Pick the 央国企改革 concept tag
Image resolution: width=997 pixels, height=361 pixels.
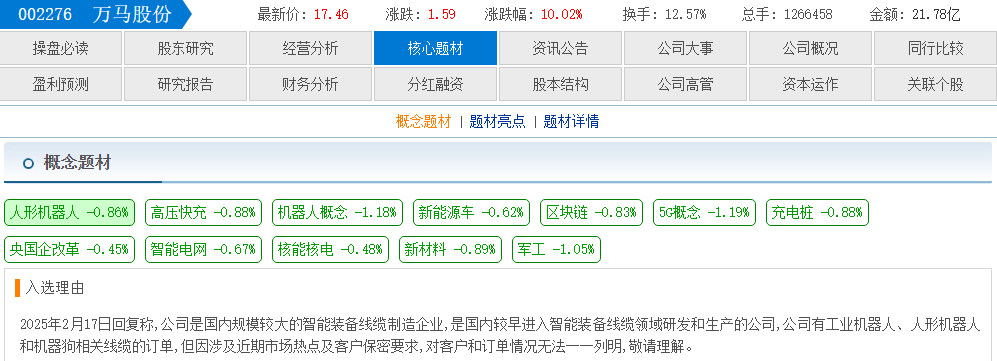pos(69,249)
